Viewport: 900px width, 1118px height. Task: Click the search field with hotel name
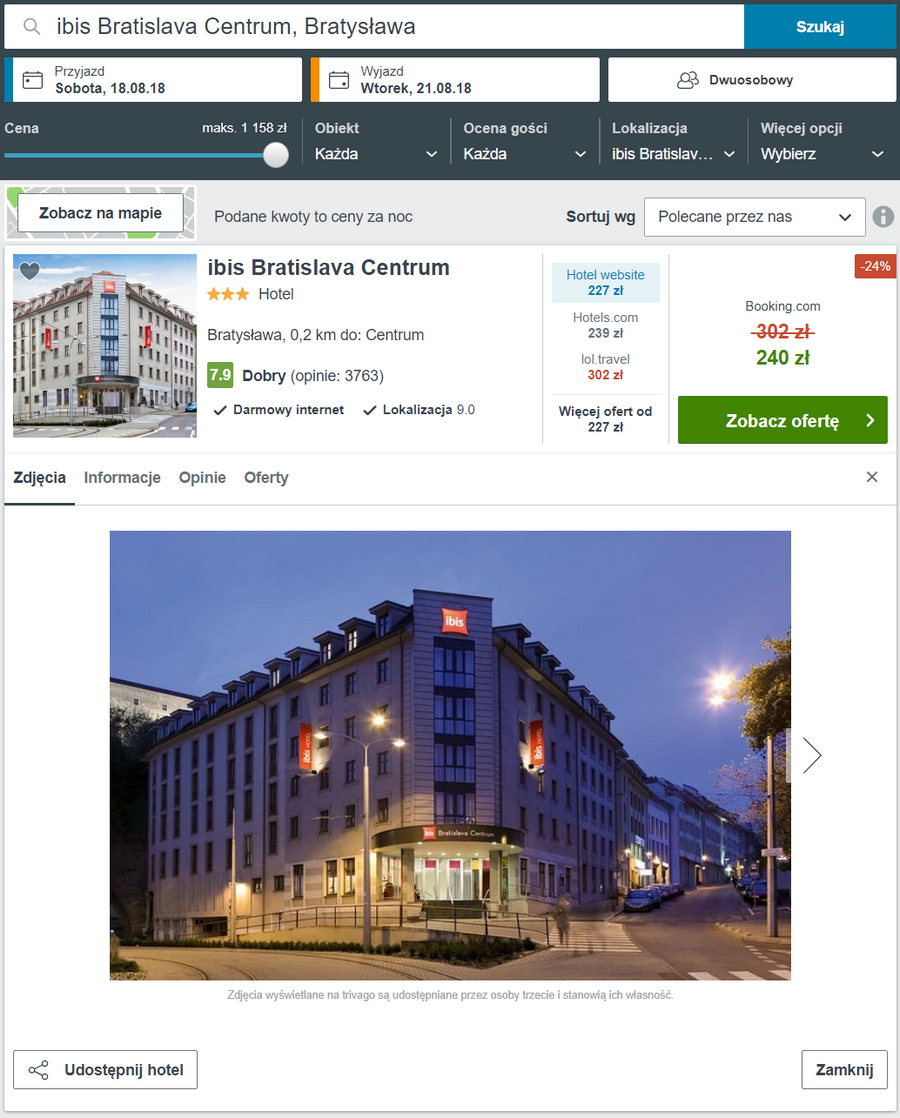pyautogui.click(x=374, y=27)
